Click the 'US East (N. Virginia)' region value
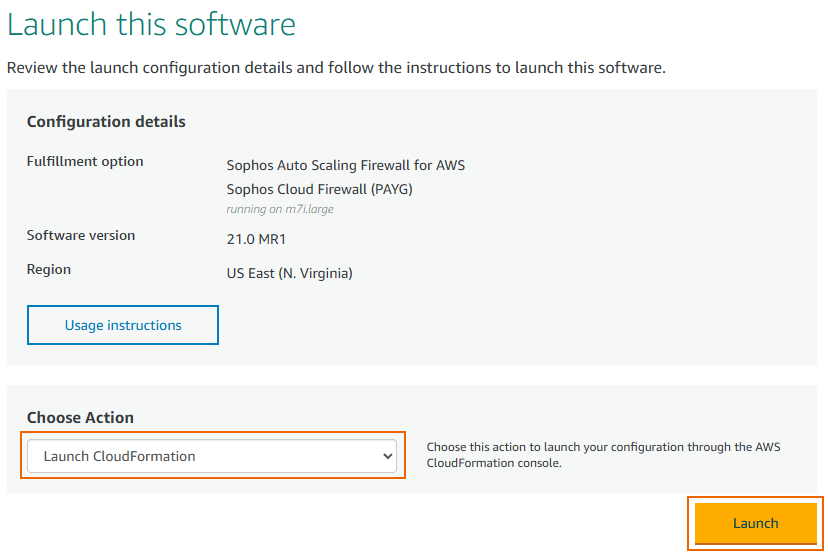The width and height of the screenshot is (828, 556). click(289, 273)
